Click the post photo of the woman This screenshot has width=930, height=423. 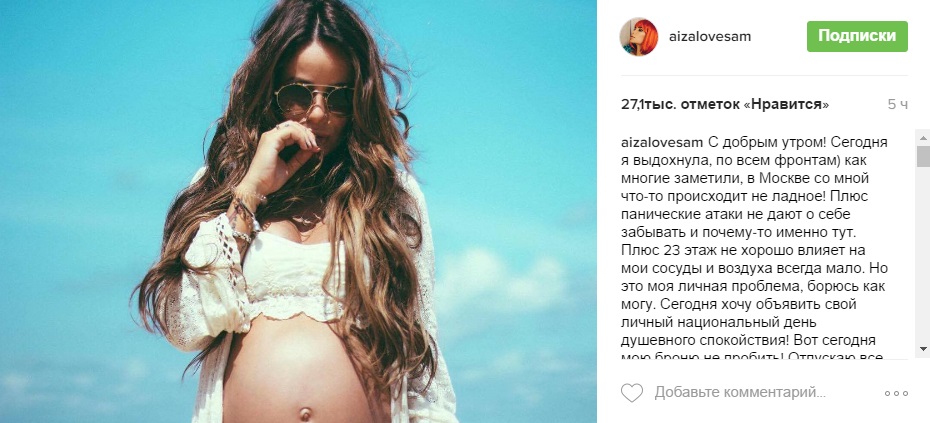(298, 211)
